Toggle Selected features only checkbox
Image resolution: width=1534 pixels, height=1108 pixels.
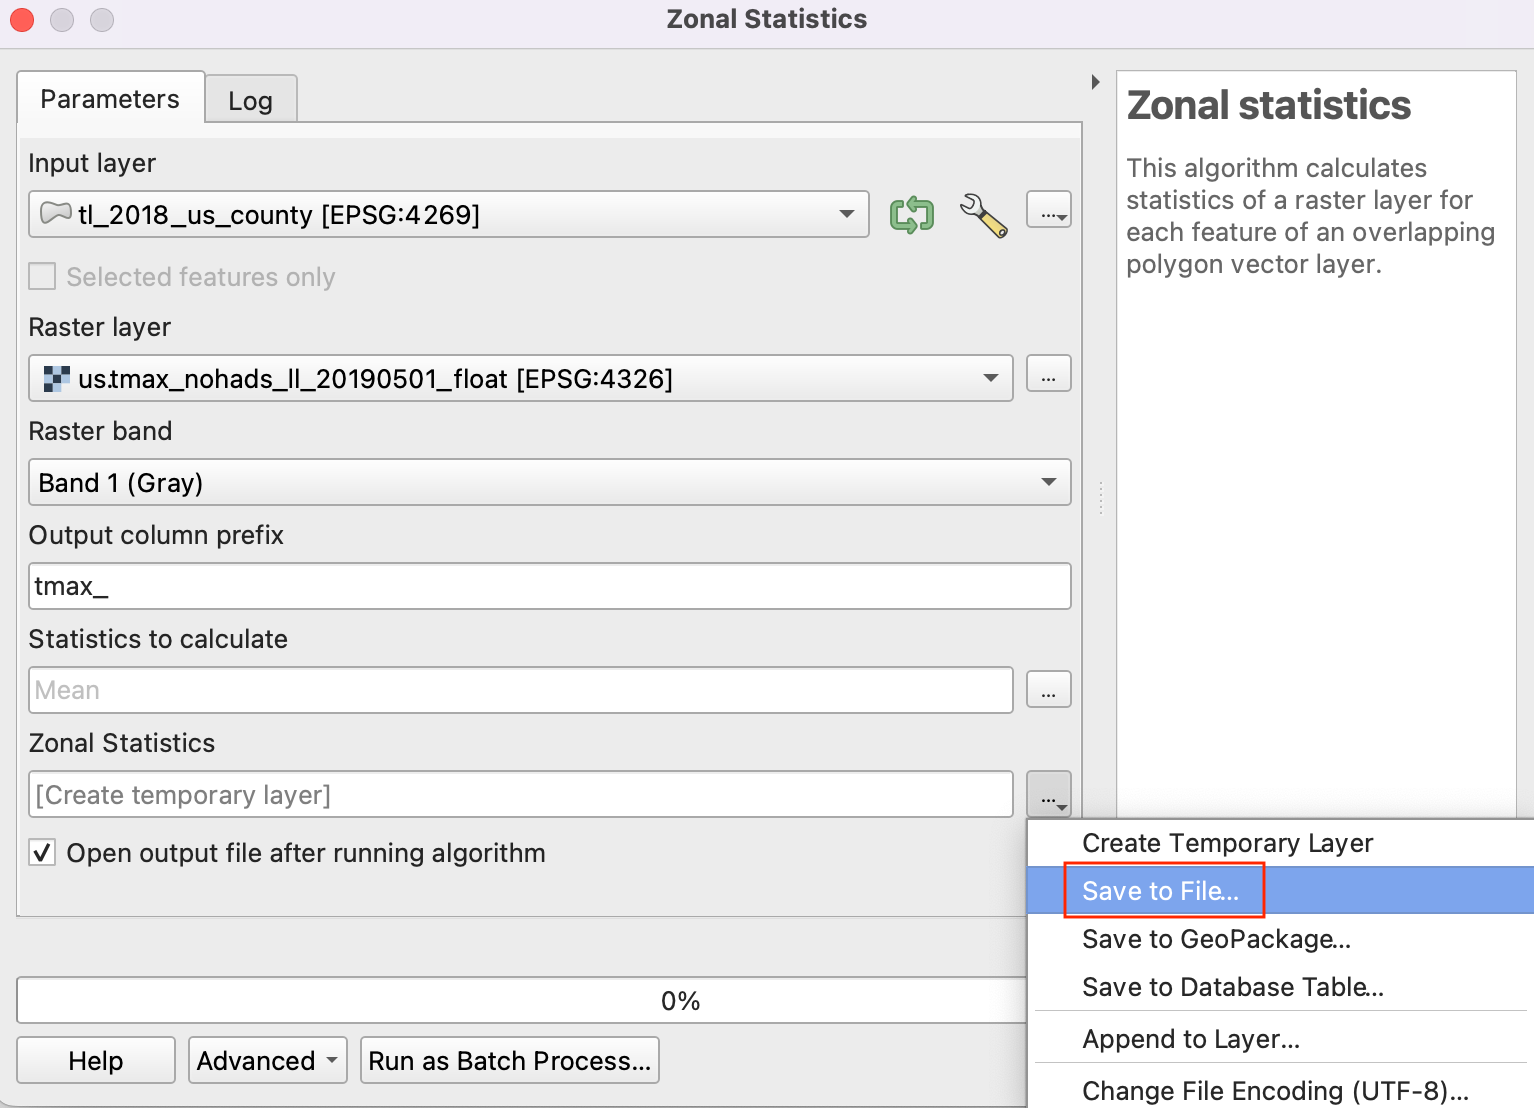[x=42, y=277]
